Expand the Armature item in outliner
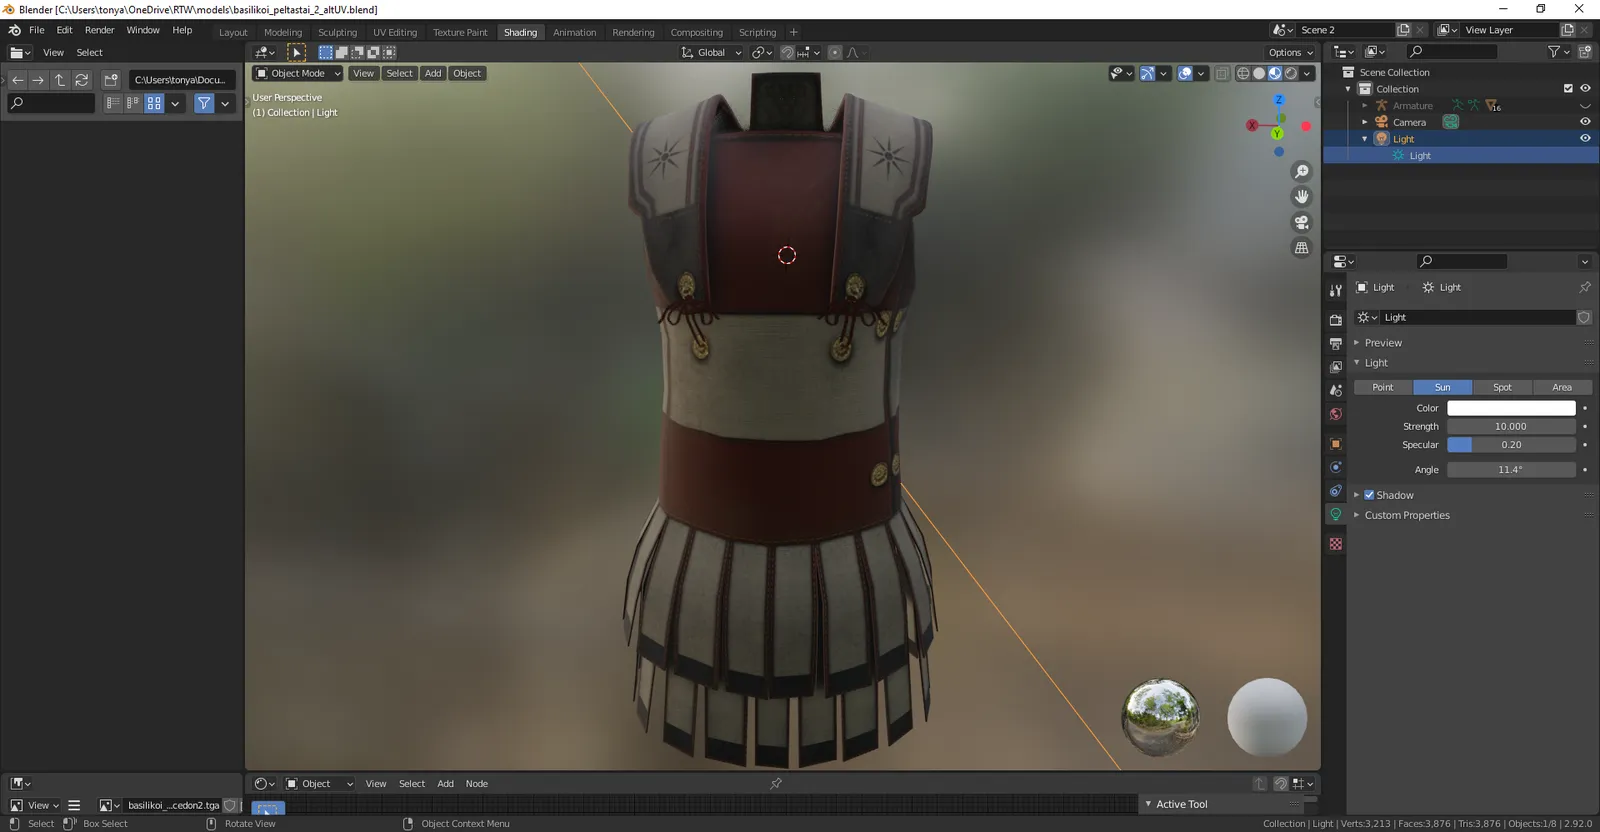Screen dimensions: 1600x832 point(1365,106)
